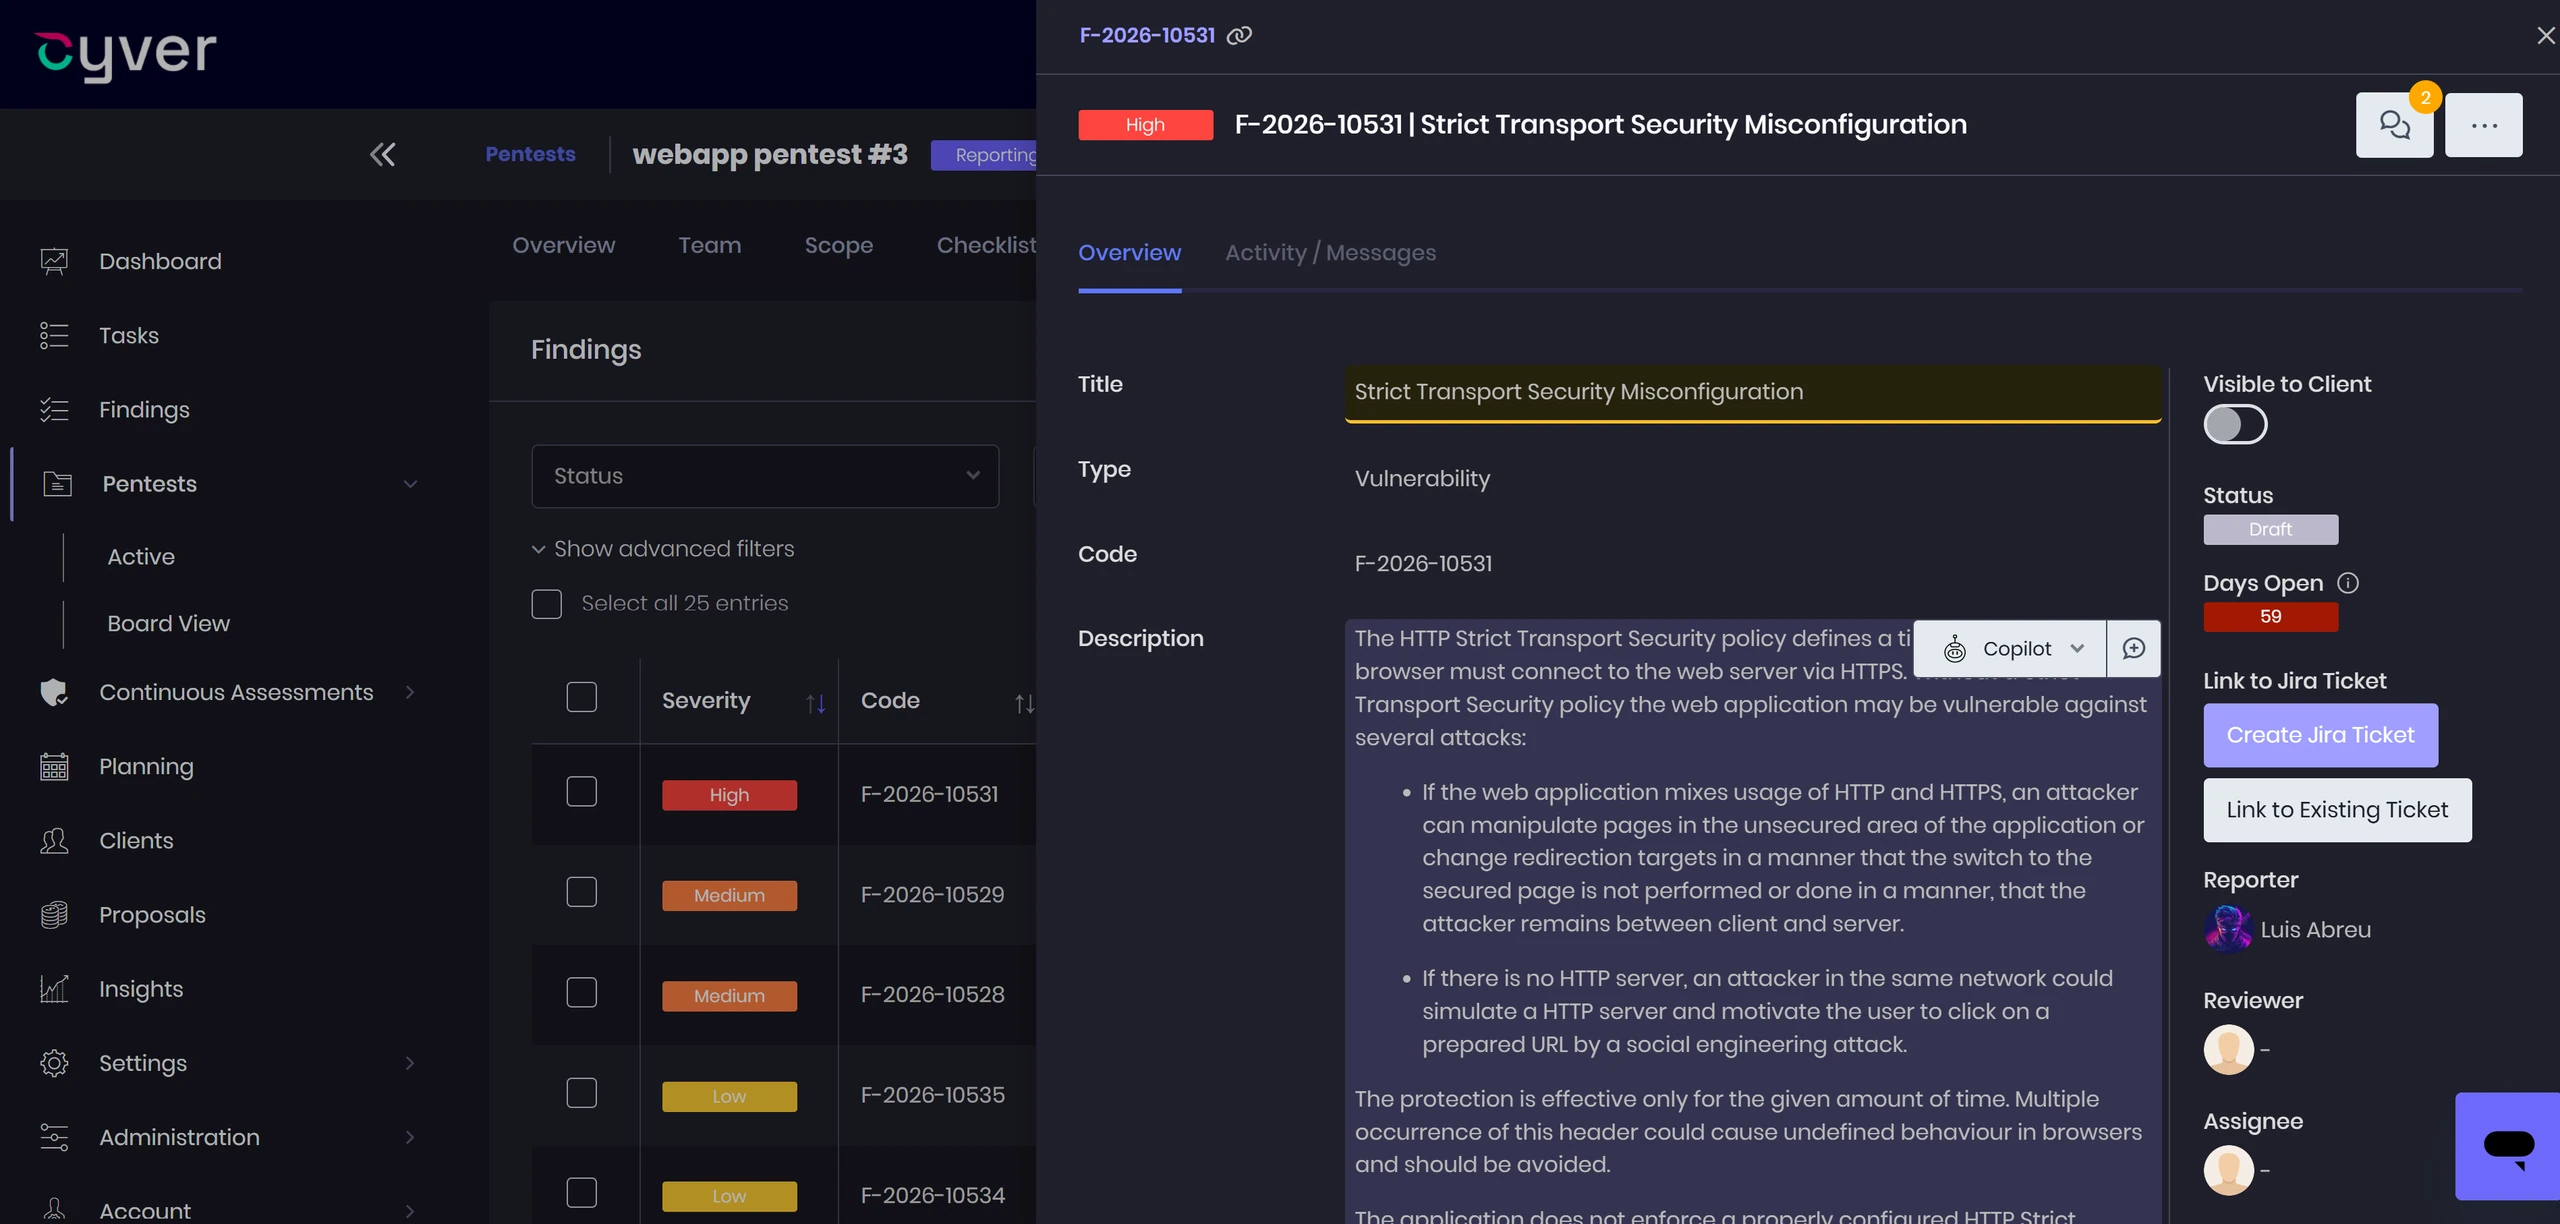Check the F-2026-10531 row checkbox

click(582, 792)
